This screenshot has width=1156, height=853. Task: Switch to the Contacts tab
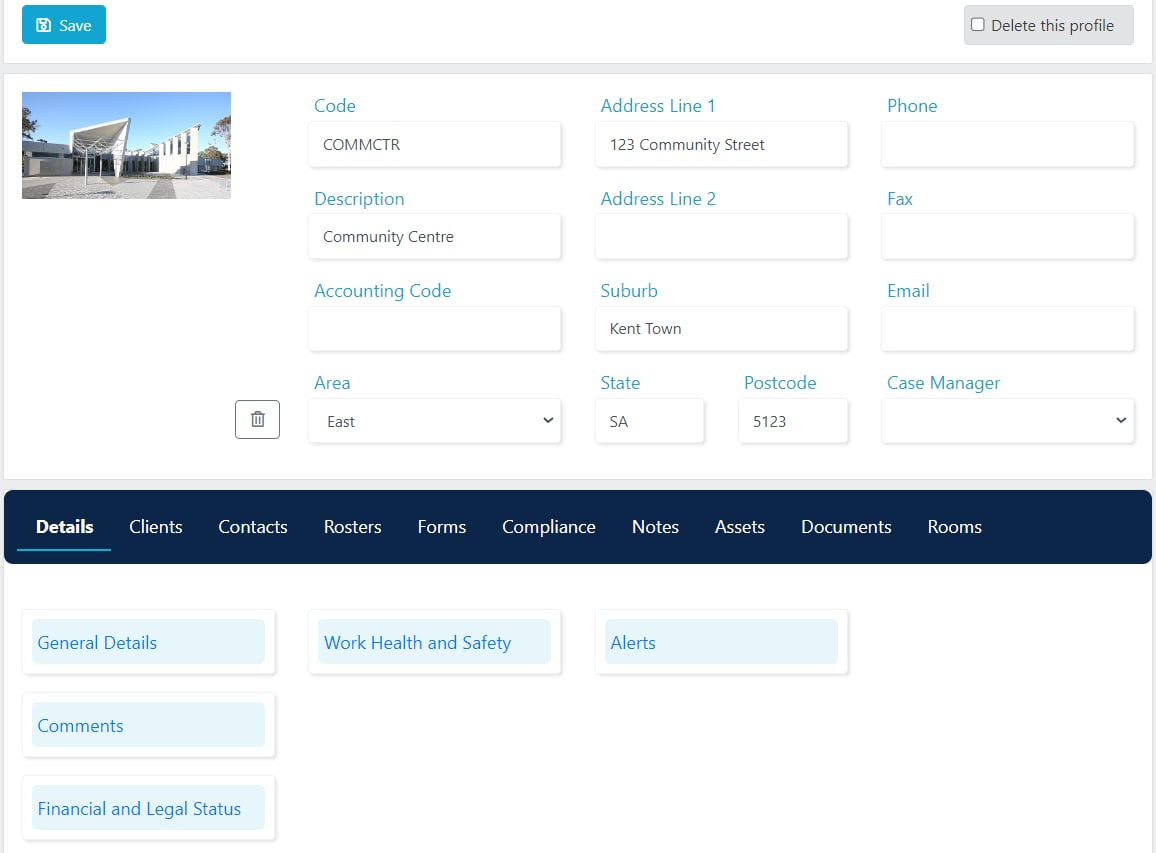coord(253,527)
